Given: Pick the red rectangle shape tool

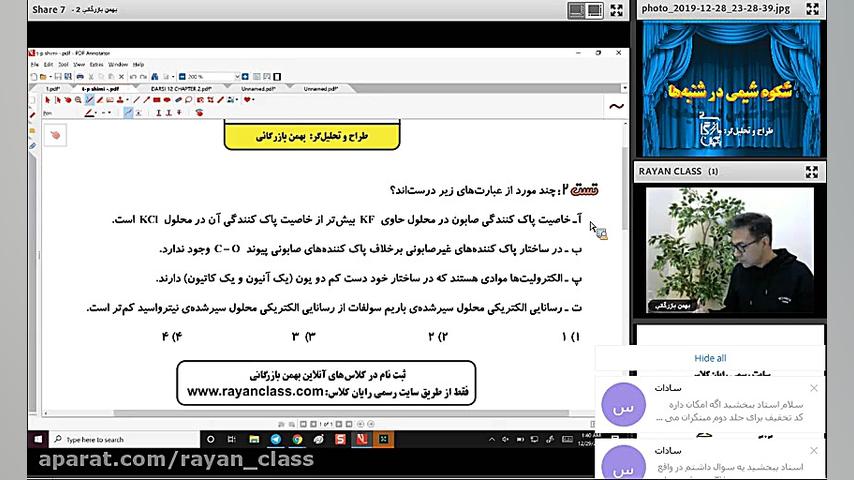Looking at the screenshot, I should tap(156, 100).
